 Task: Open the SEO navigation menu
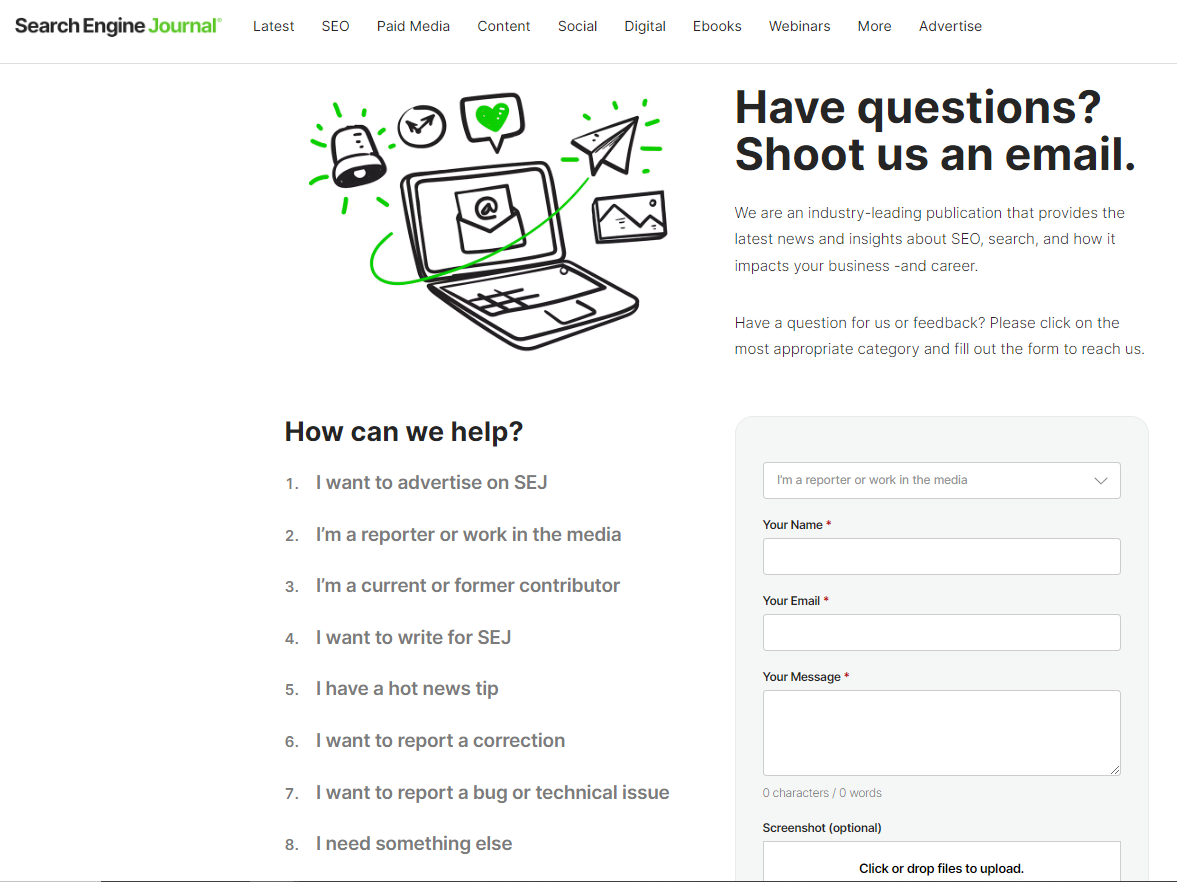pos(335,26)
